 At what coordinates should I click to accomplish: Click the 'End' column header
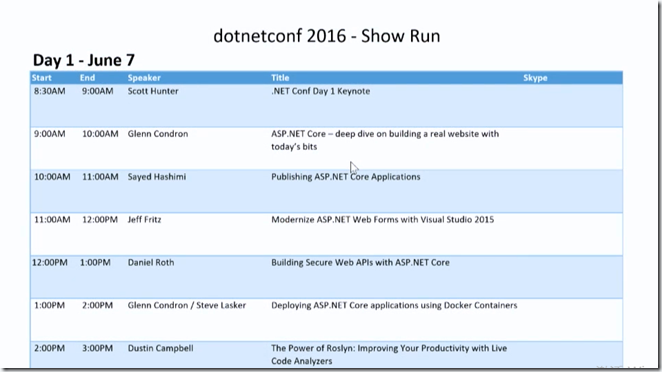(x=87, y=78)
